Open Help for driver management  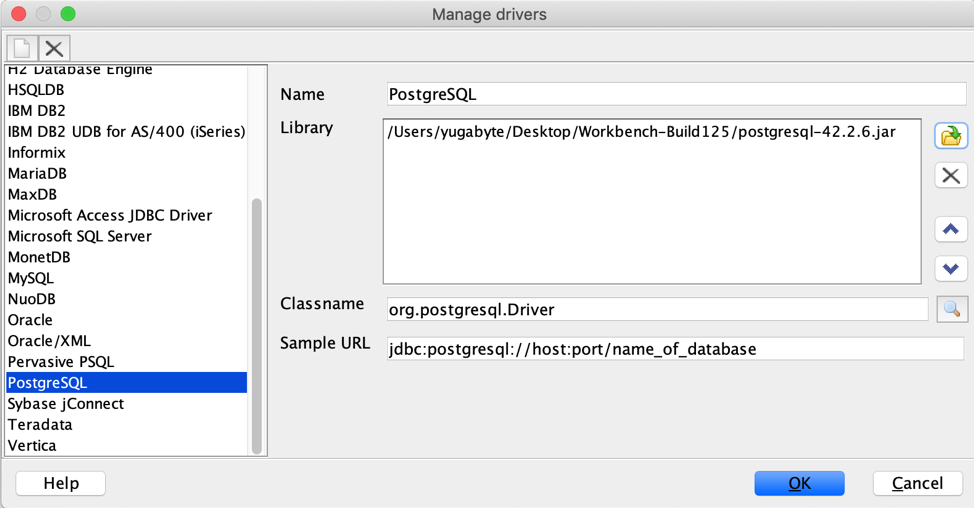[x=61, y=483]
